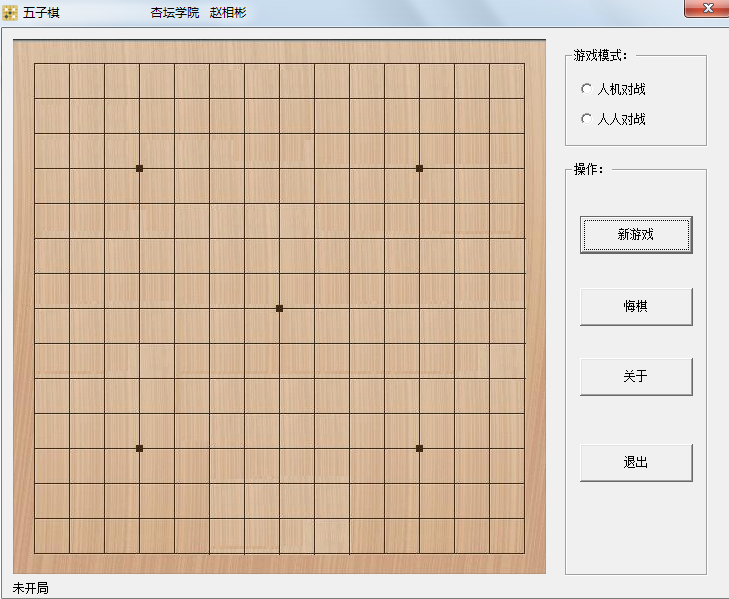The height and width of the screenshot is (599, 729).
Task: Place a stone on the bottom-left star point
Action: tap(139, 448)
